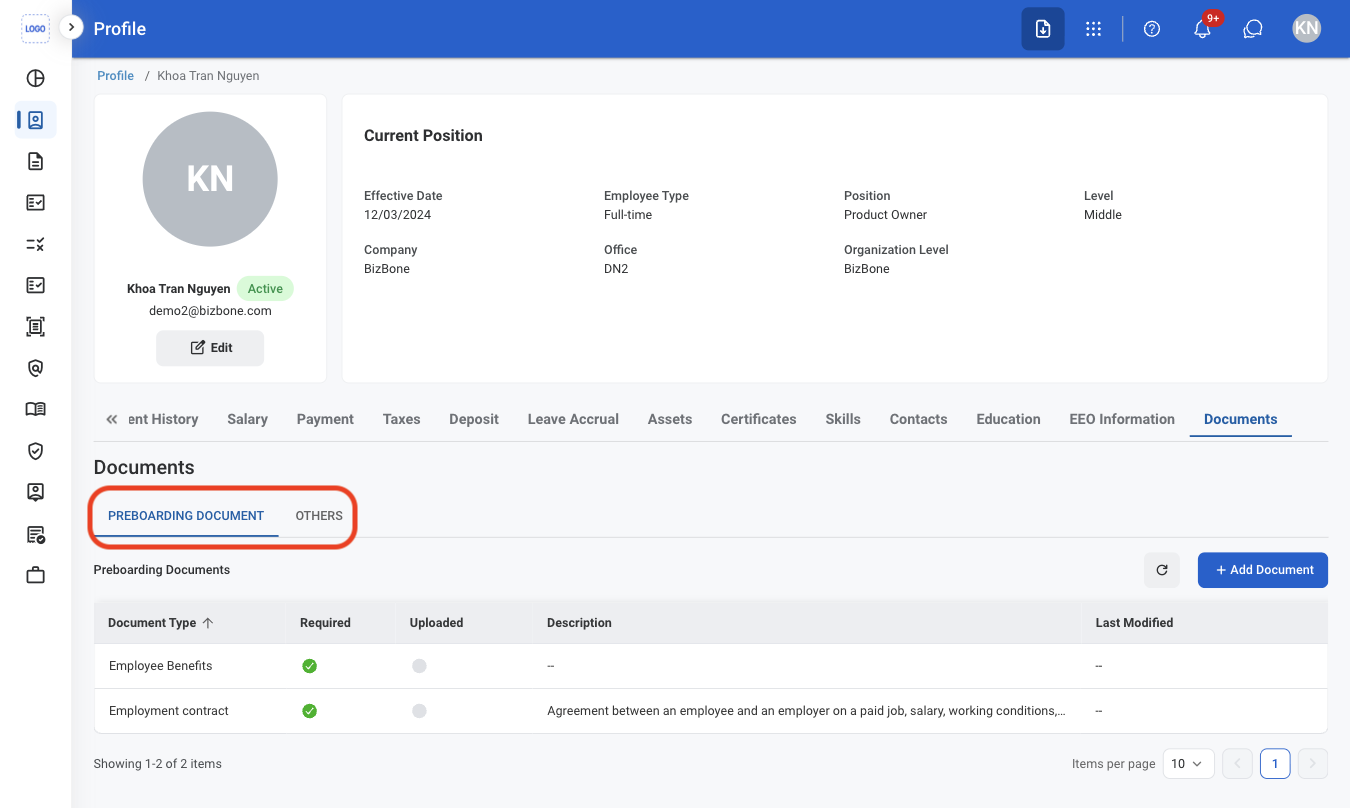Open the shield with @ sidebar icon
Screen dimensions: 1350x808
[x=36, y=368]
